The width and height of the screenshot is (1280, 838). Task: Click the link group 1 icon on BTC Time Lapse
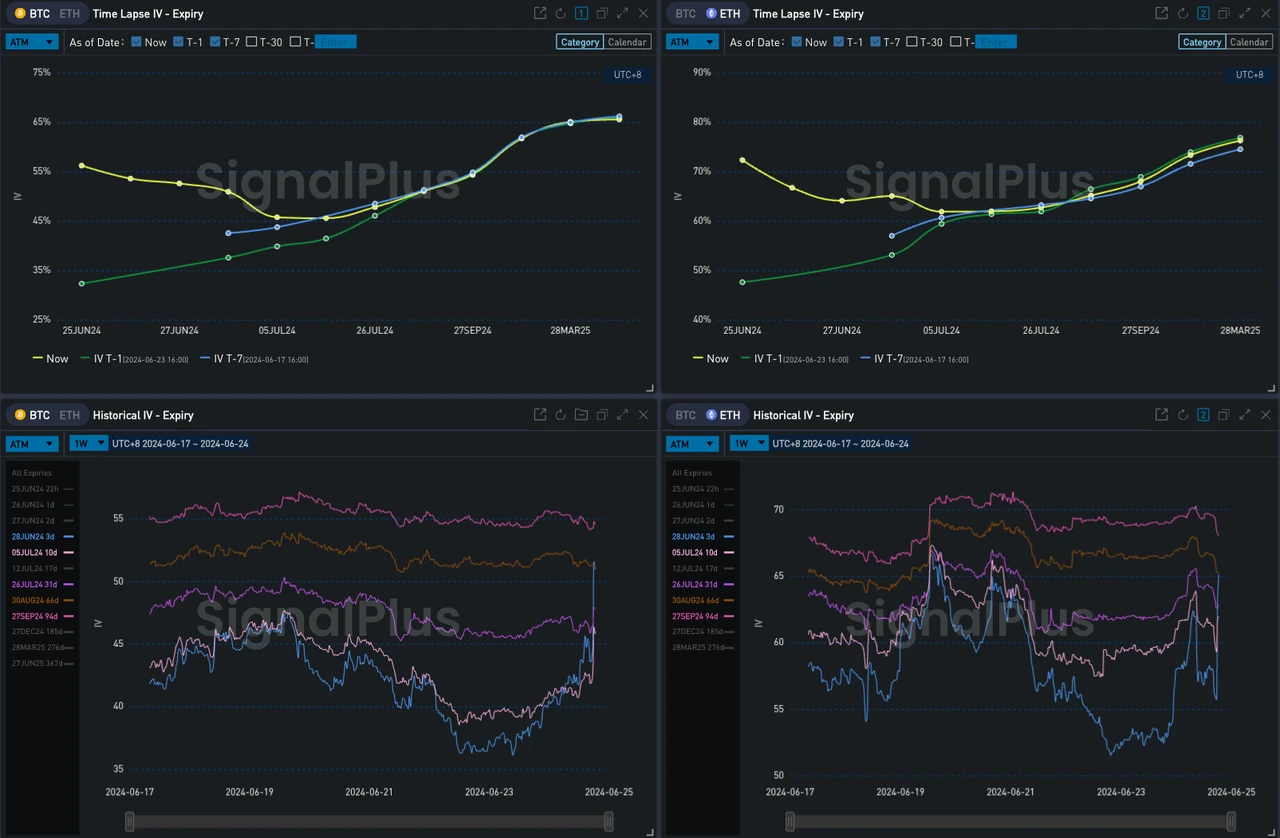581,14
